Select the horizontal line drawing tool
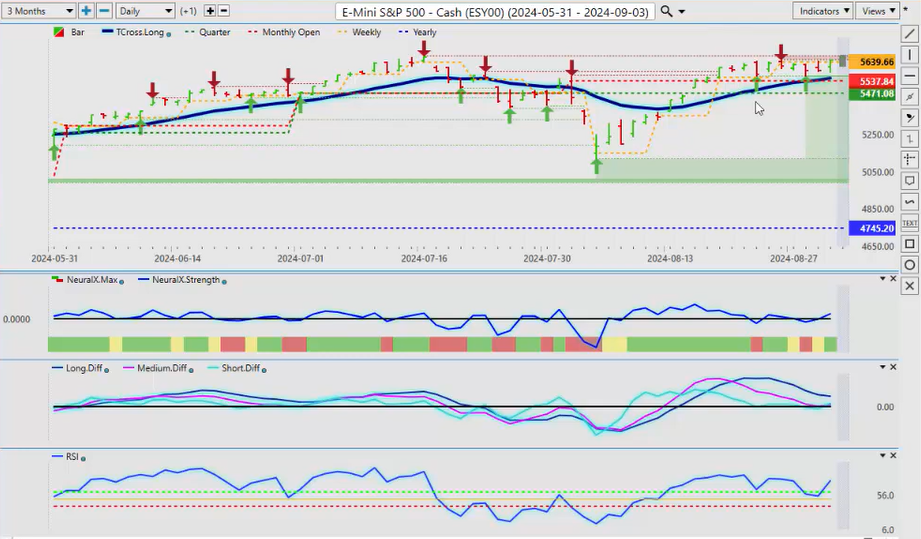Screen dimensions: 921x539 (909, 75)
